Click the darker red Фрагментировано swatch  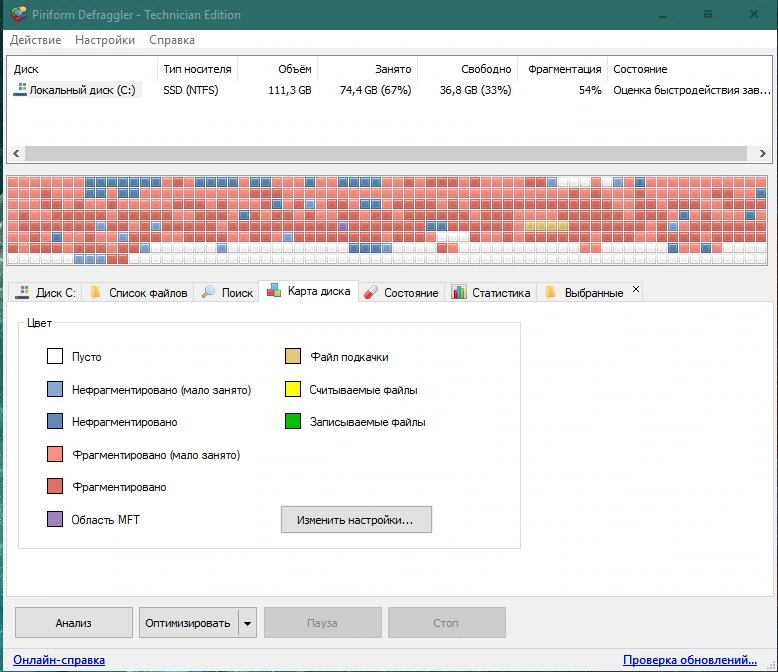pos(55,486)
